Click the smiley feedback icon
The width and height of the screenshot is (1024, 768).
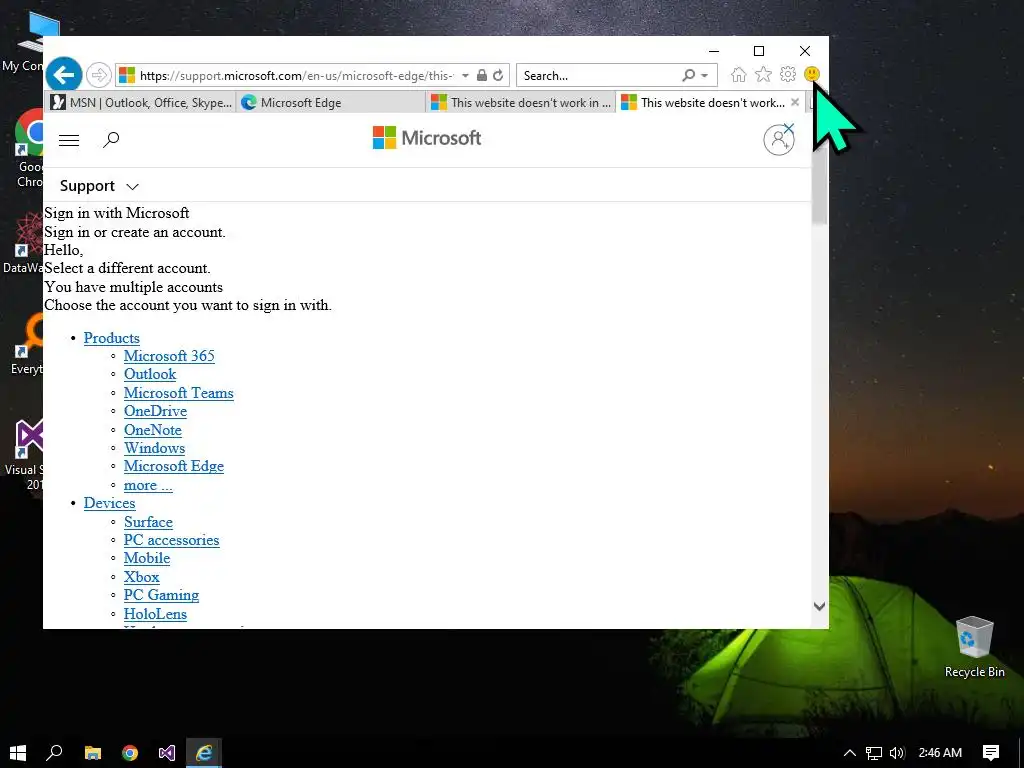tap(812, 74)
